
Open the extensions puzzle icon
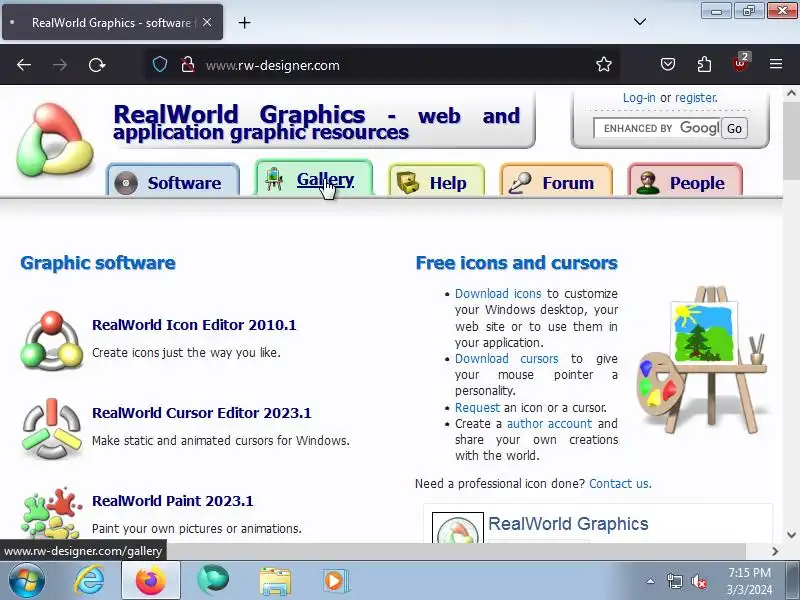point(704,64)
